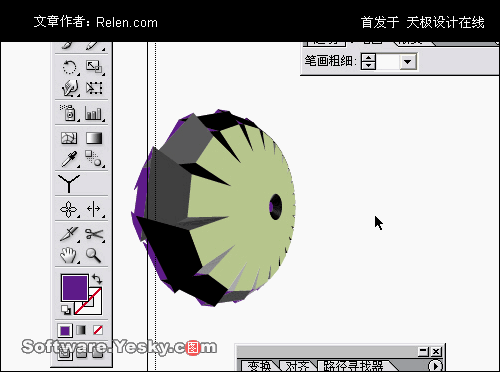Viewport: 500px width, 372px height.
Task: Reset to default fill and stroke
Action: pos(66,310)
